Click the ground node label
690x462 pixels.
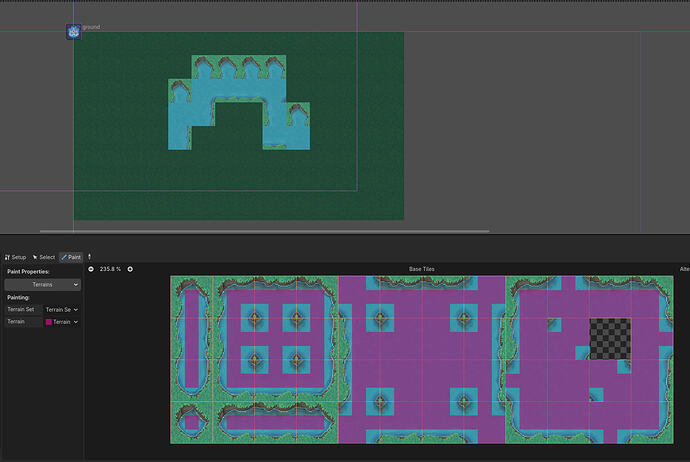coord(91,27)
